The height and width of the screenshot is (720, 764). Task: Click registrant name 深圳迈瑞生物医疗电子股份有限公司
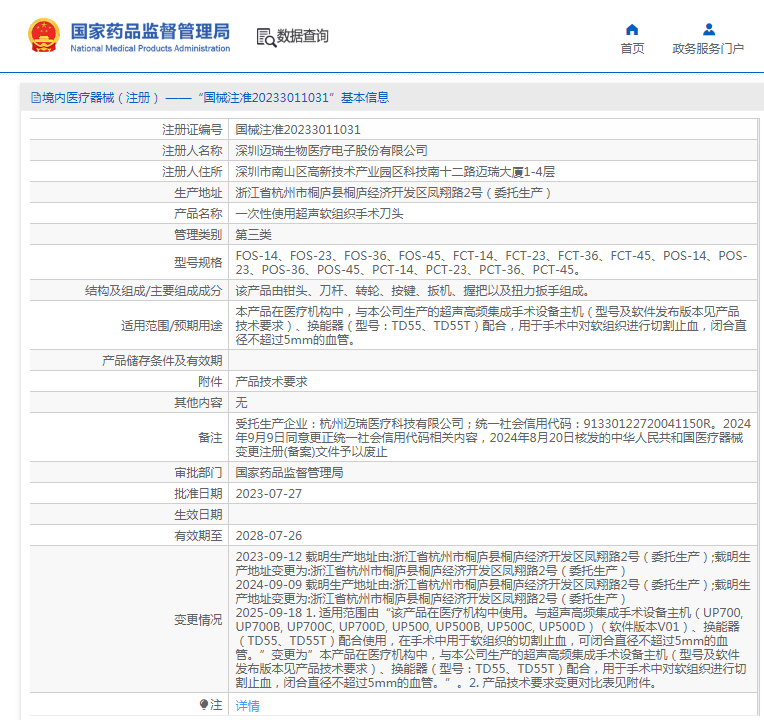pyautogui.click(x=331, y=151)
